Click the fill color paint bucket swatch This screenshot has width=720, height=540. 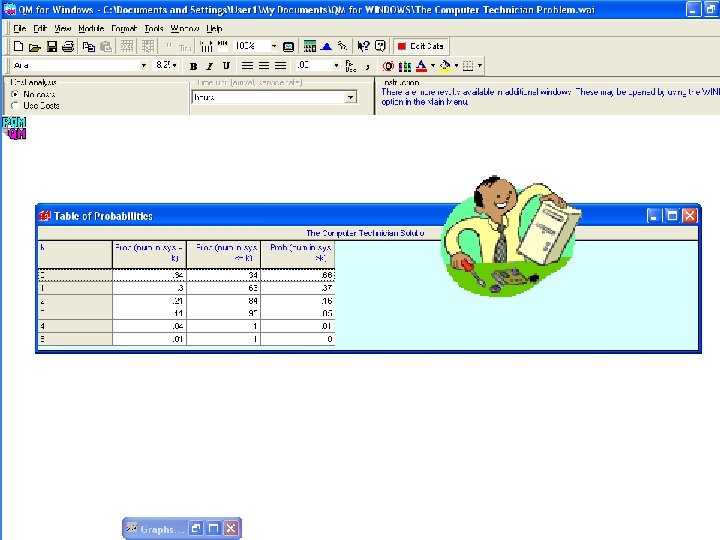click(x=444, y=66)
